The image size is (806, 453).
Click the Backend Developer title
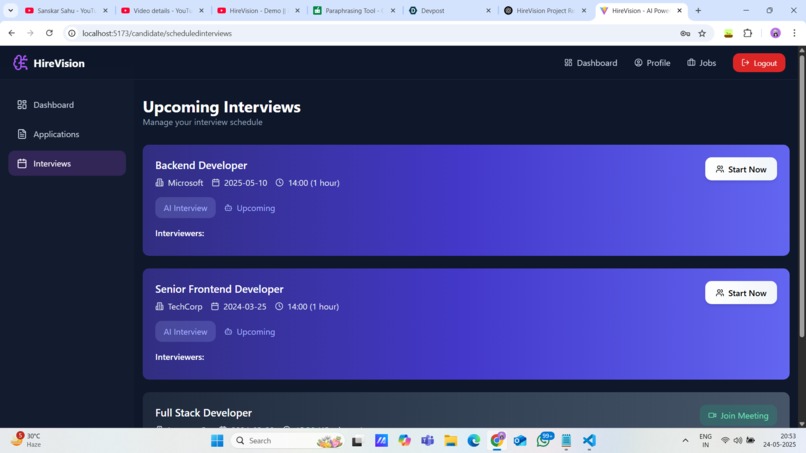(201, 165)
